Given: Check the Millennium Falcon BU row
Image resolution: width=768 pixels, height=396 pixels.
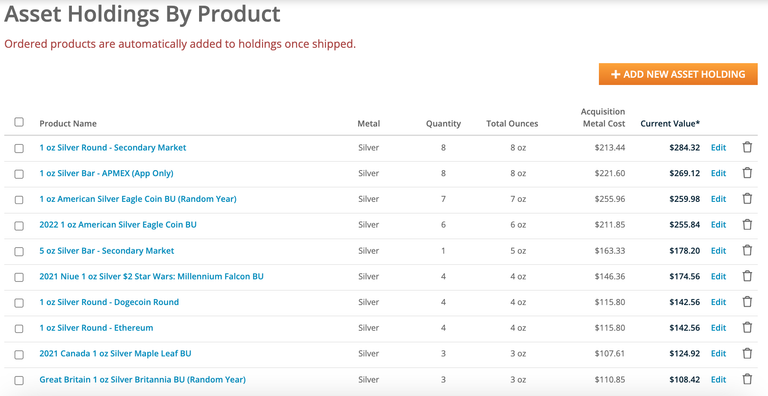Looking at the screenshot, I should click(19, 277).
